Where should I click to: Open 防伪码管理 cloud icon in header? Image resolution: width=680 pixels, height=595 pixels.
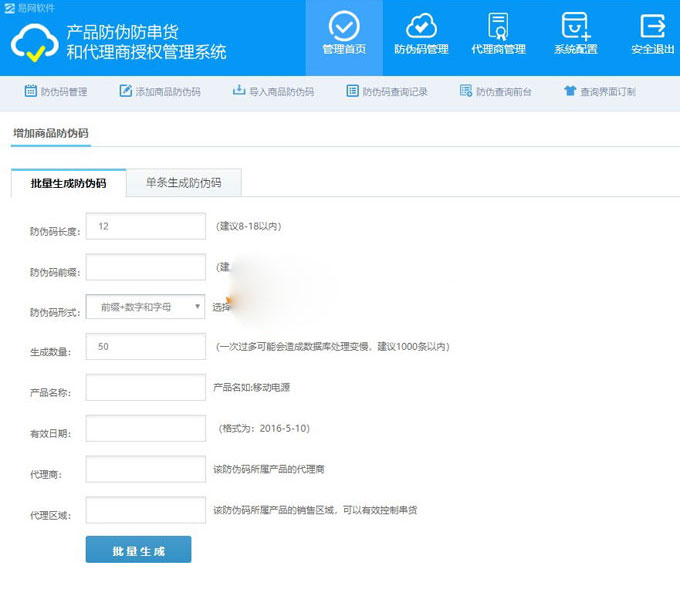421,26
